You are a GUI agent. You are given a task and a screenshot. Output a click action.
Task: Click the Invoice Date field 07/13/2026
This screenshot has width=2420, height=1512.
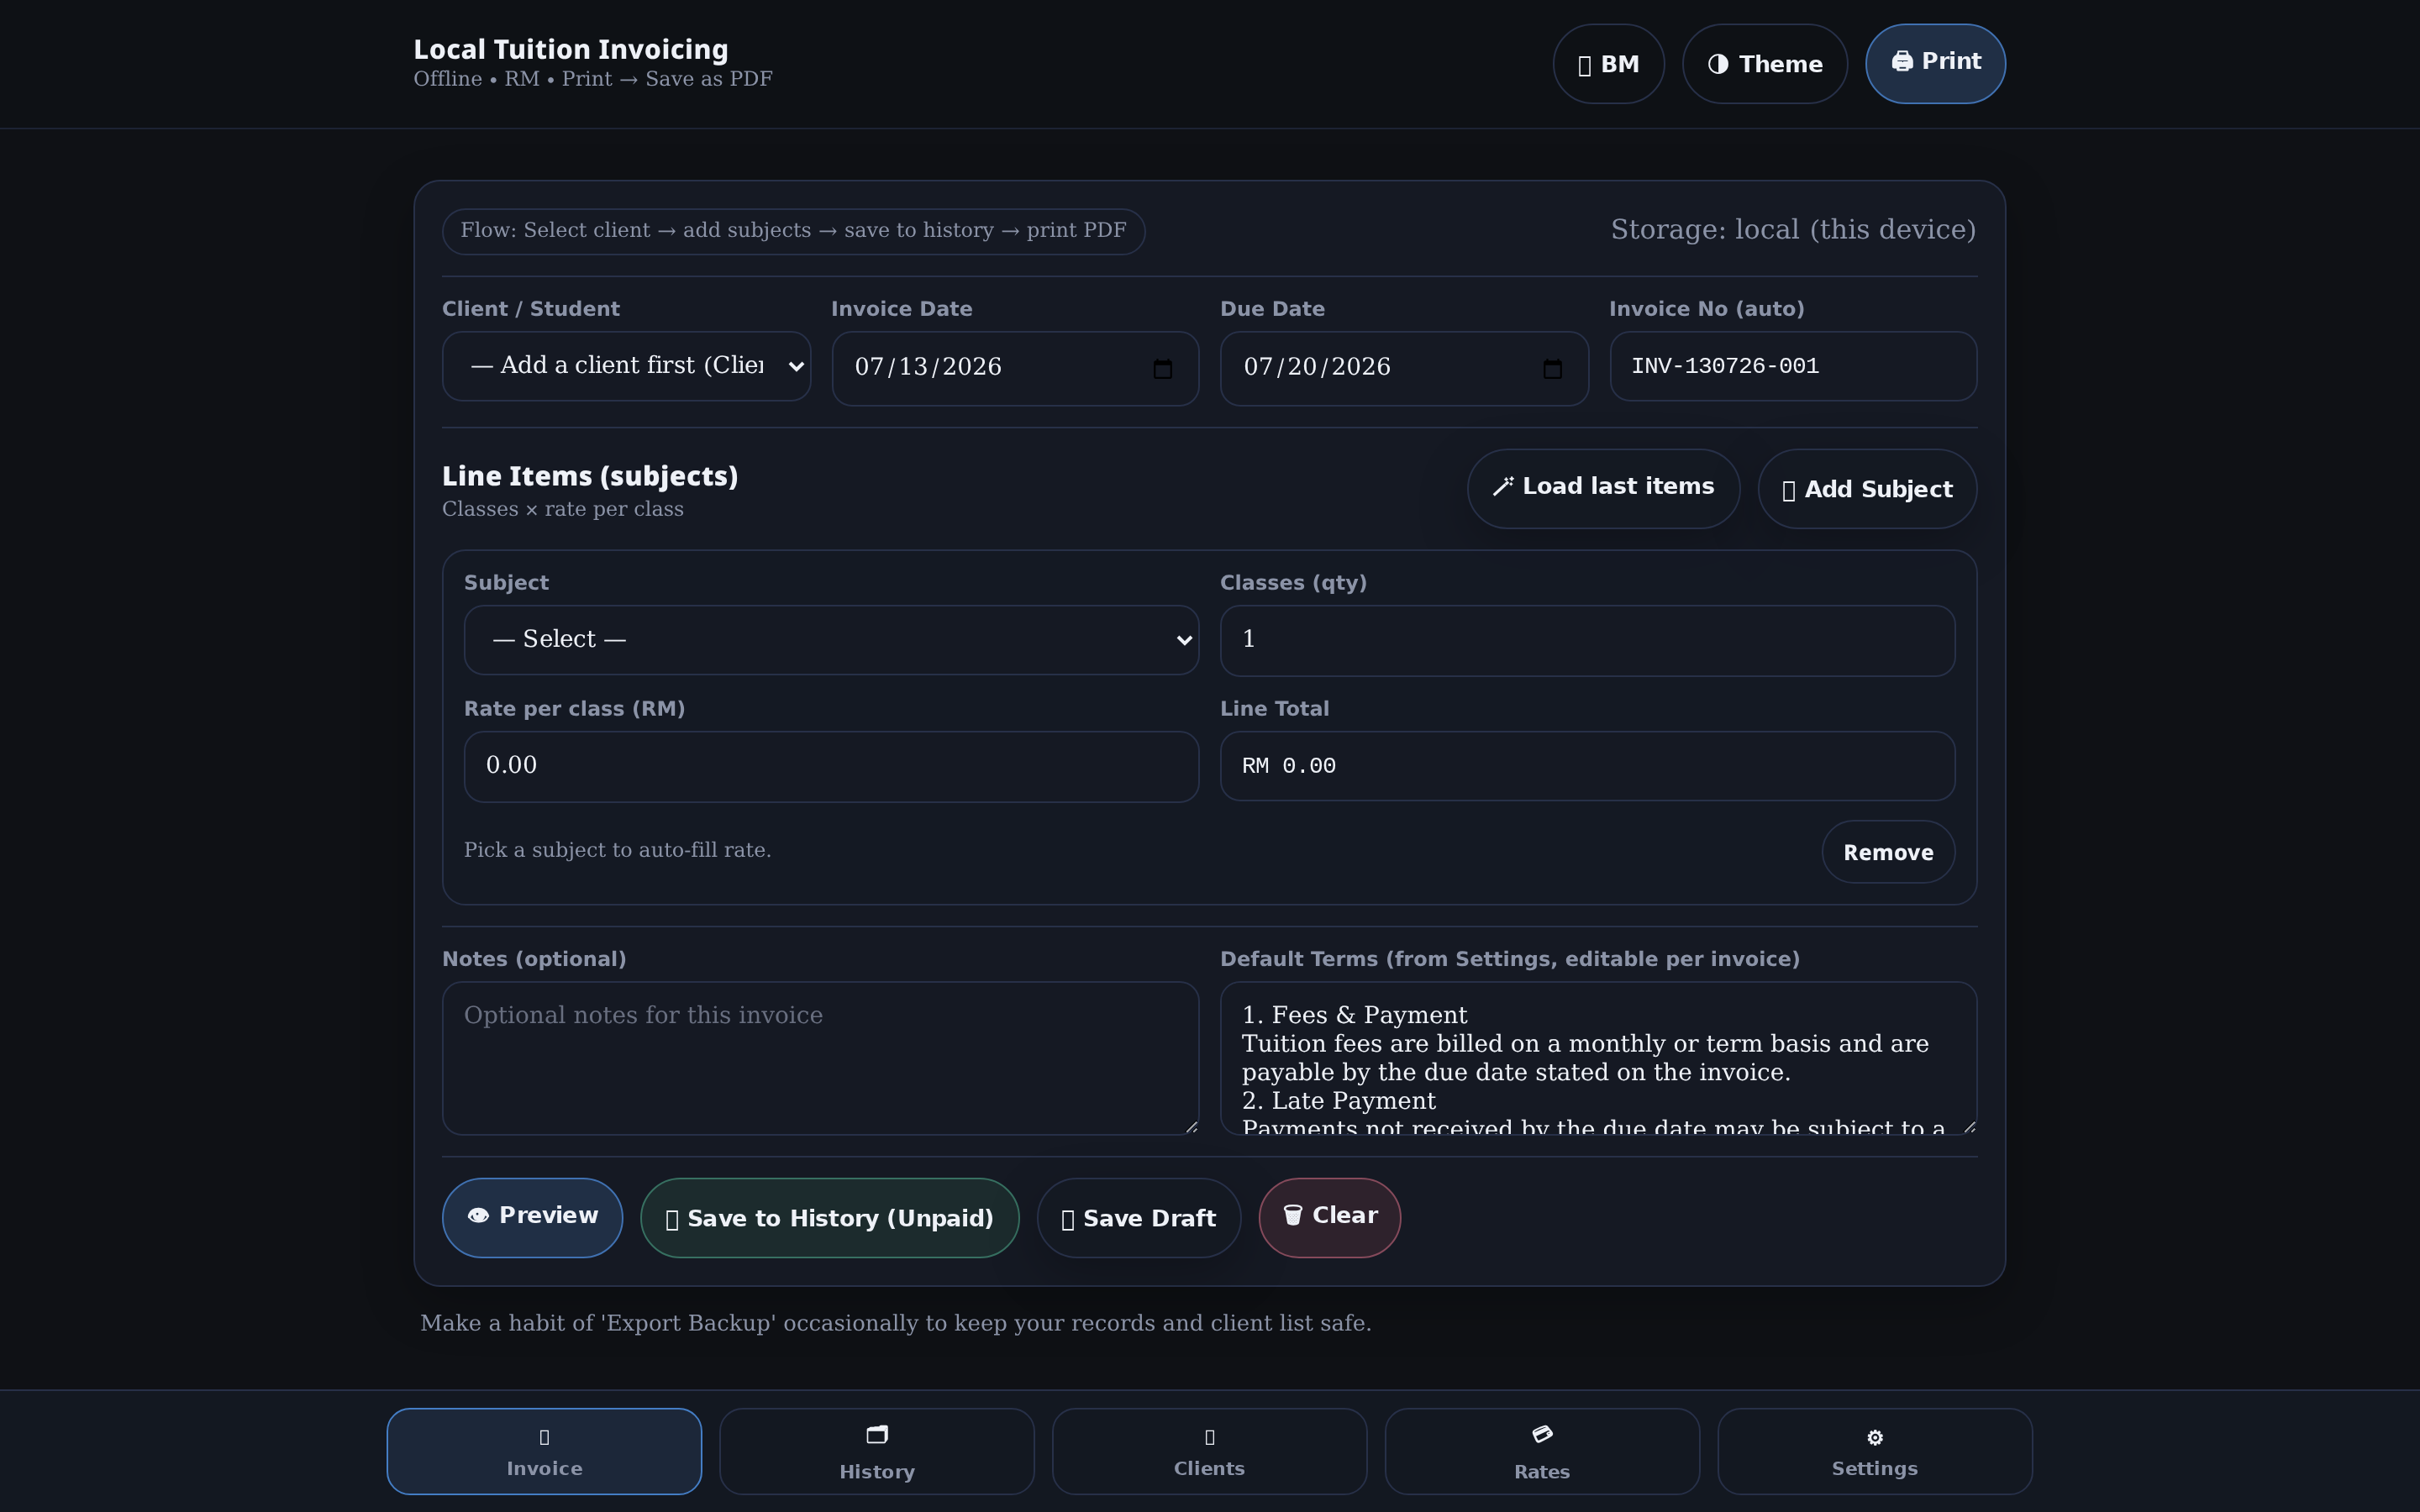tap(1015, 368)
